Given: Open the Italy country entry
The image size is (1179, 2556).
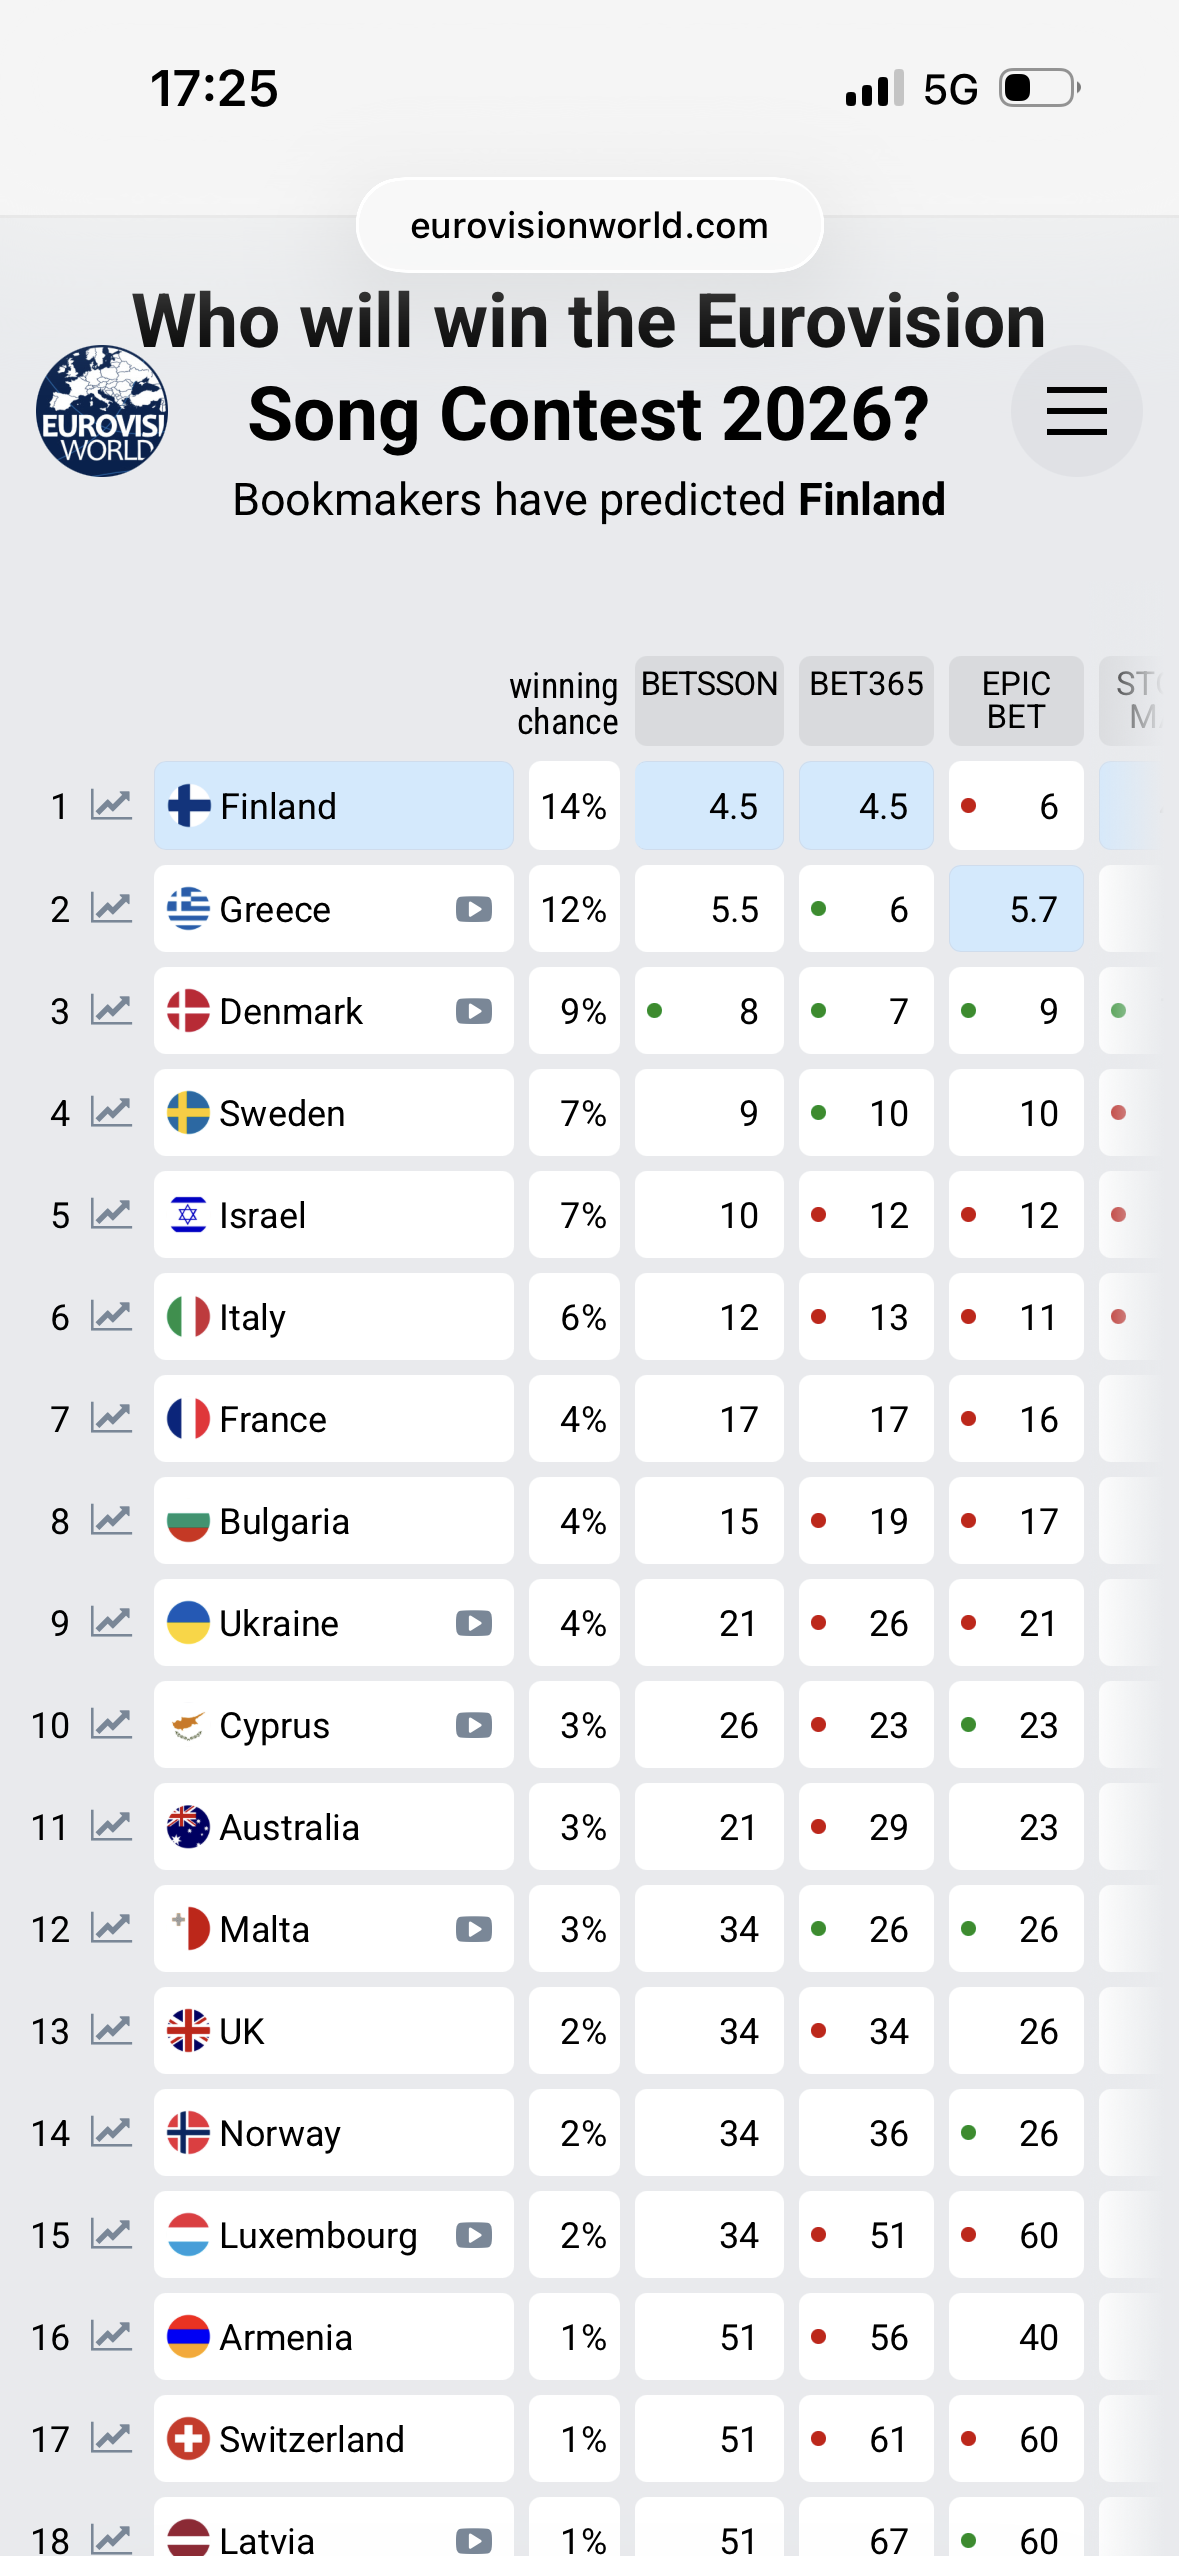Looking at the screenshot, I should pos(333,1317).
